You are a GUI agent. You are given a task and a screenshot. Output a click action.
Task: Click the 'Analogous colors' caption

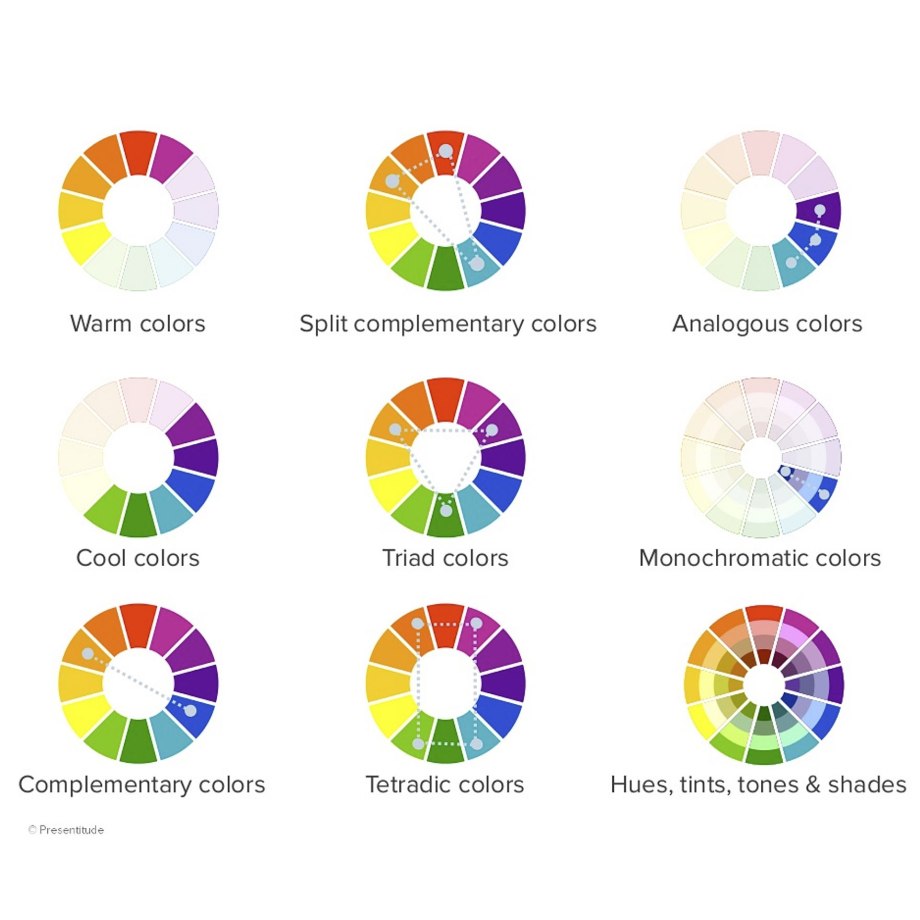coord(767,324)
